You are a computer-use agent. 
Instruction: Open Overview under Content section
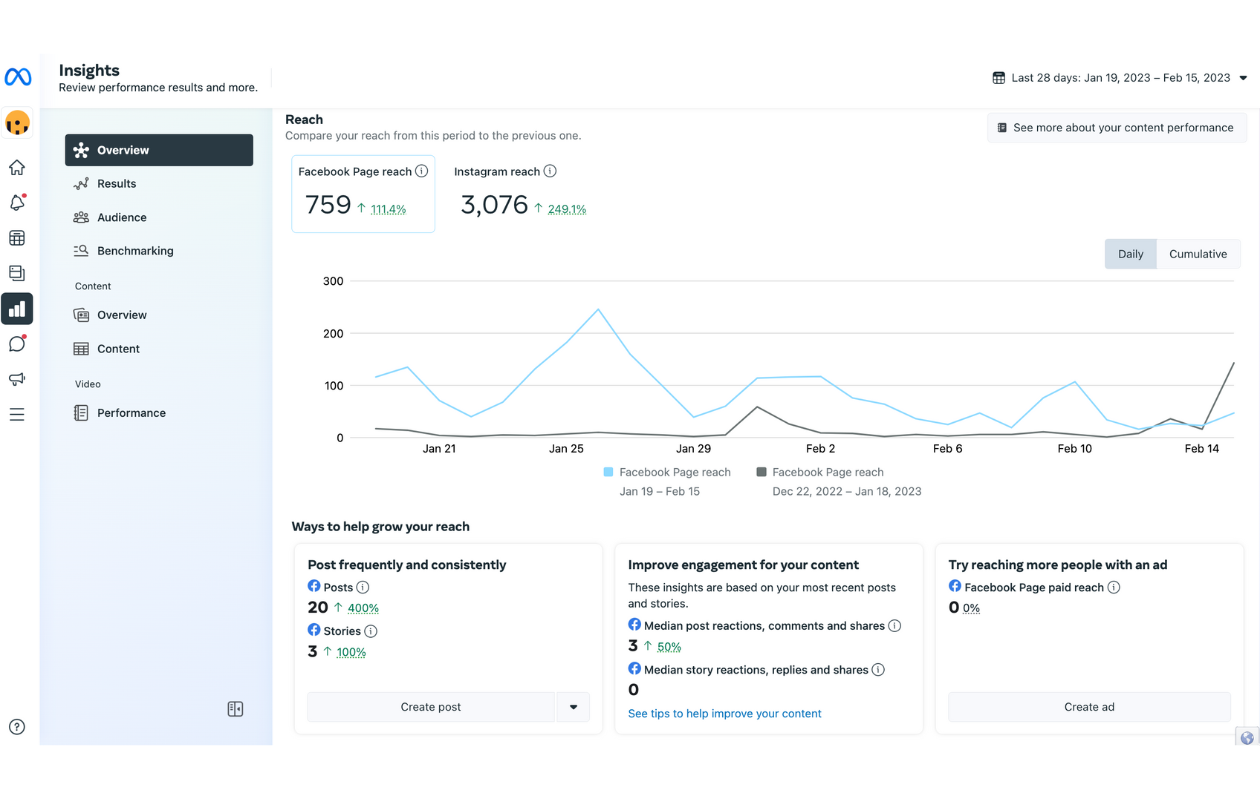pyautogui.click(x=159, y=315)
